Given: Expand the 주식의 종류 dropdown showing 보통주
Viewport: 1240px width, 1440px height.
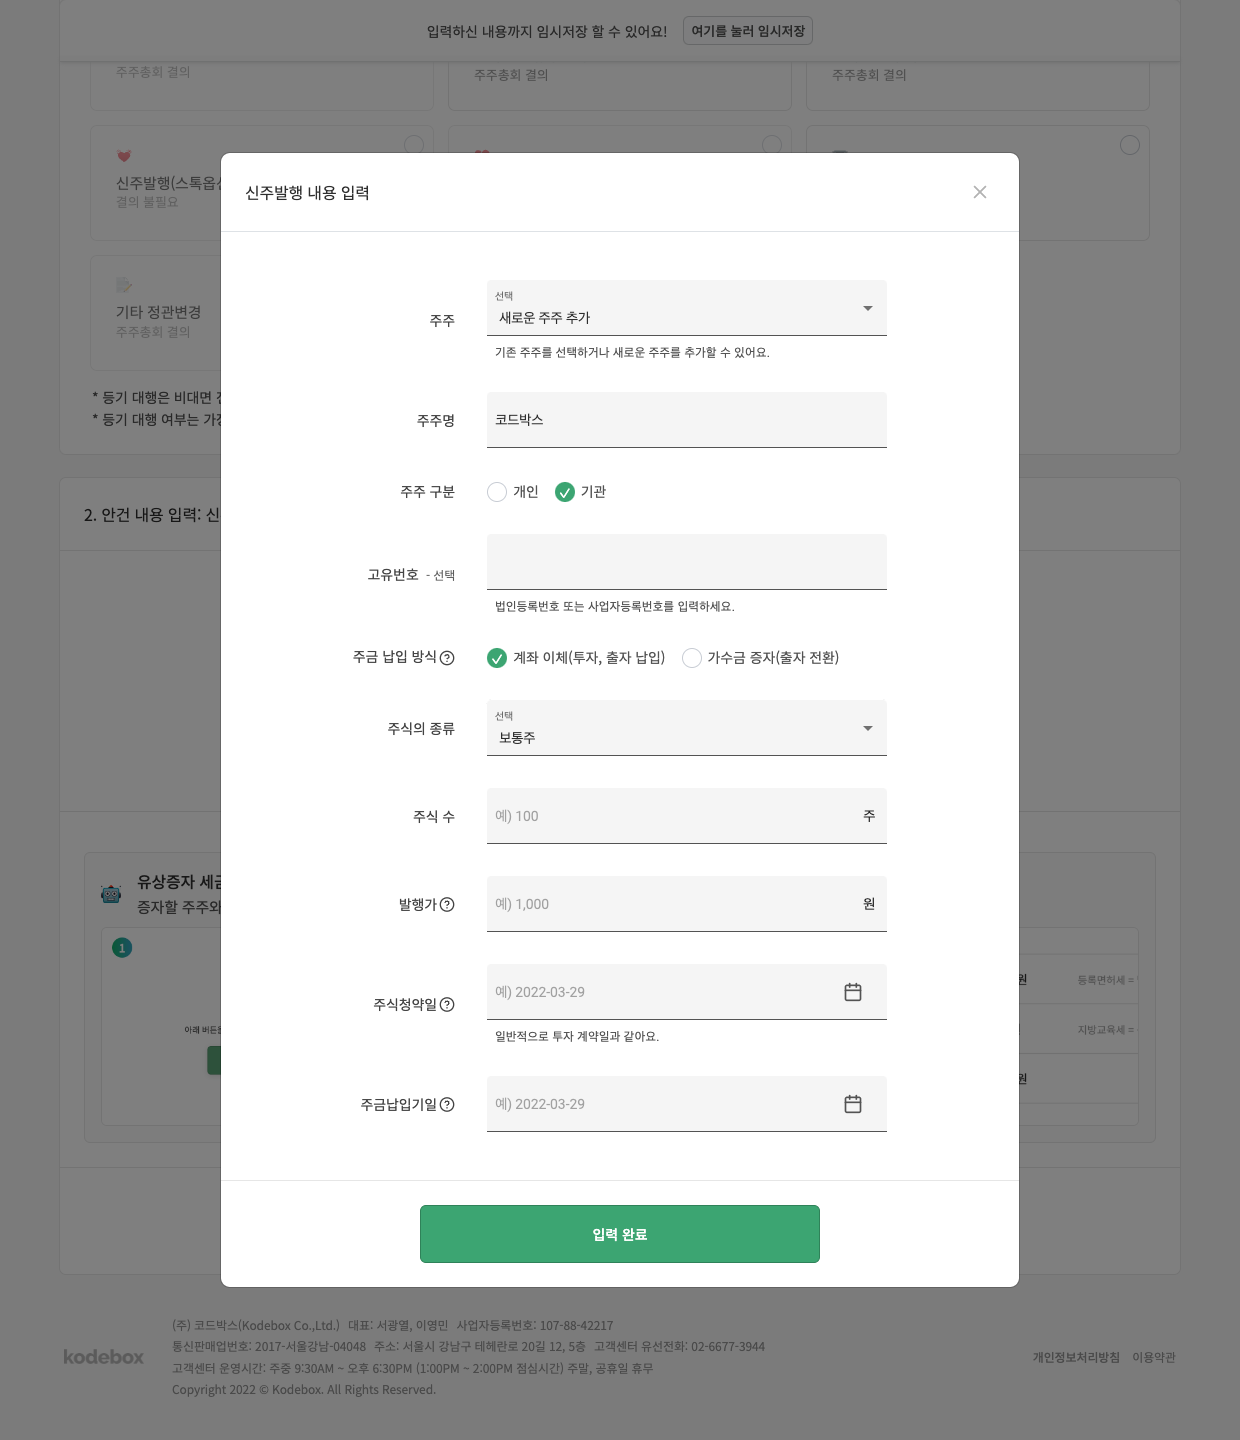Looking at the screenshot, I should pos(686,728).
